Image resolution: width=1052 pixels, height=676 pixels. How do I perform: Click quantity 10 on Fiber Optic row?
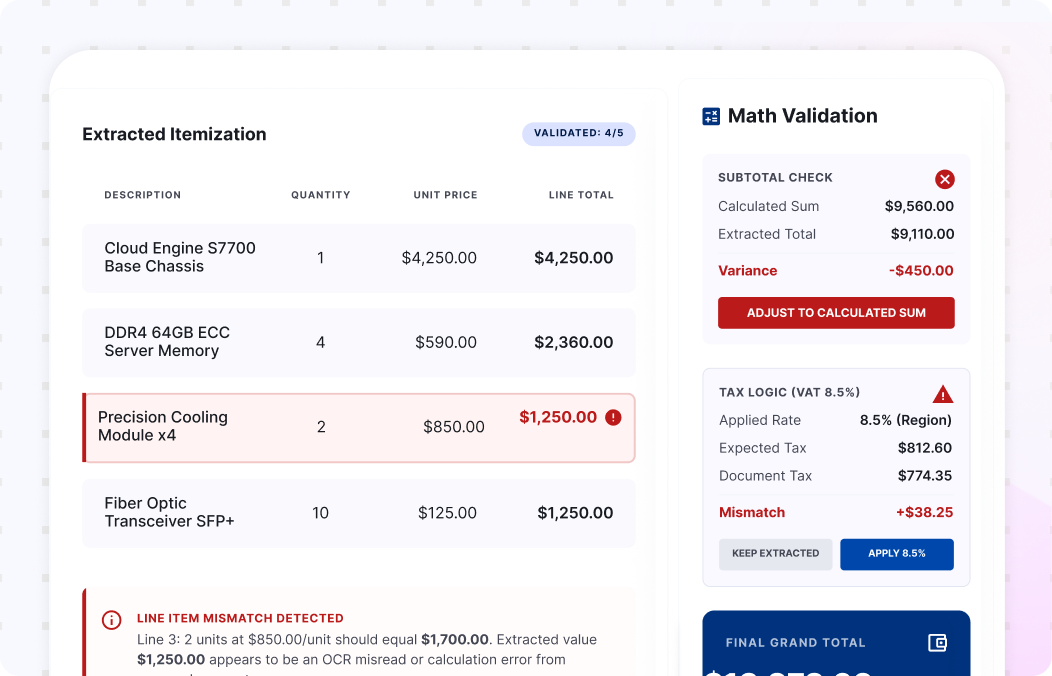click(x=321, y=513)
